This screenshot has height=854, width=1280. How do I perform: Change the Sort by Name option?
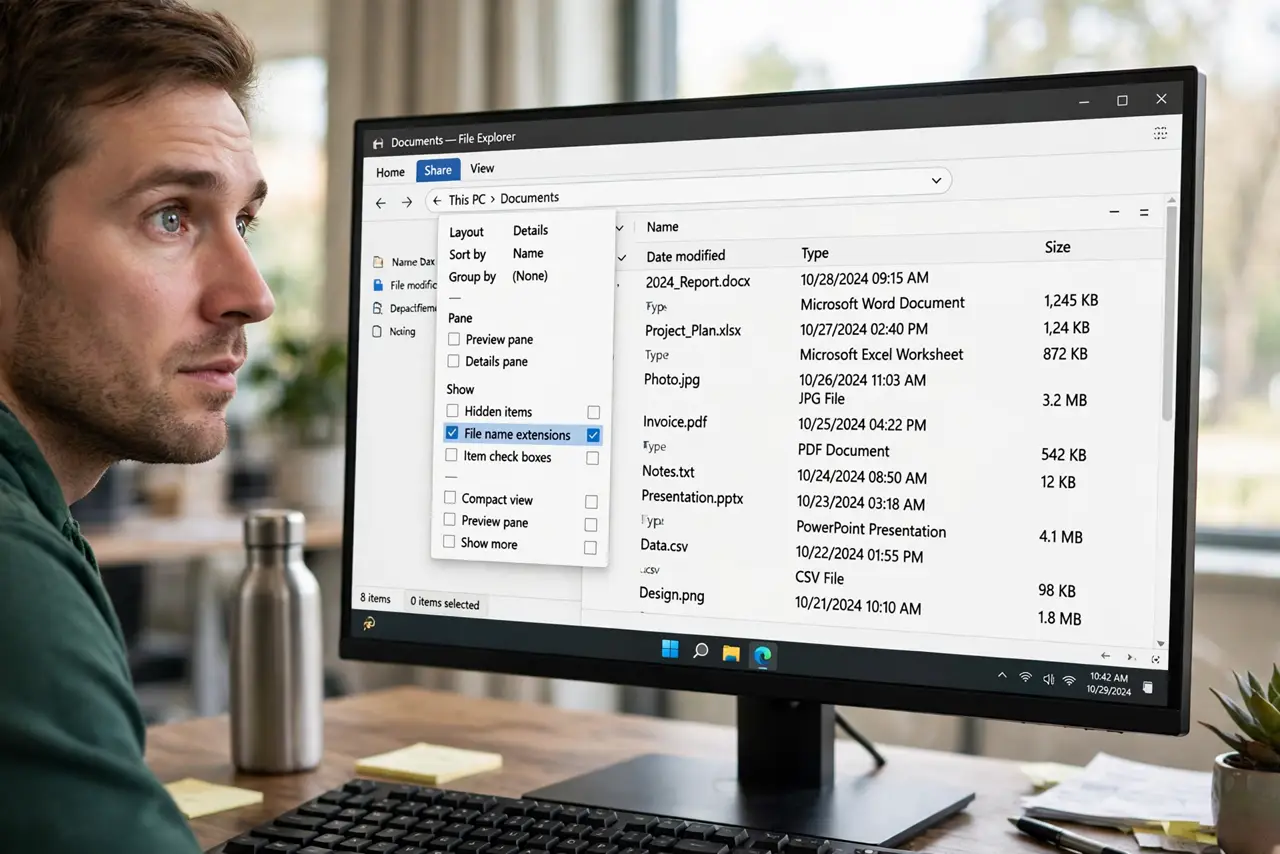tap(528, 253)
